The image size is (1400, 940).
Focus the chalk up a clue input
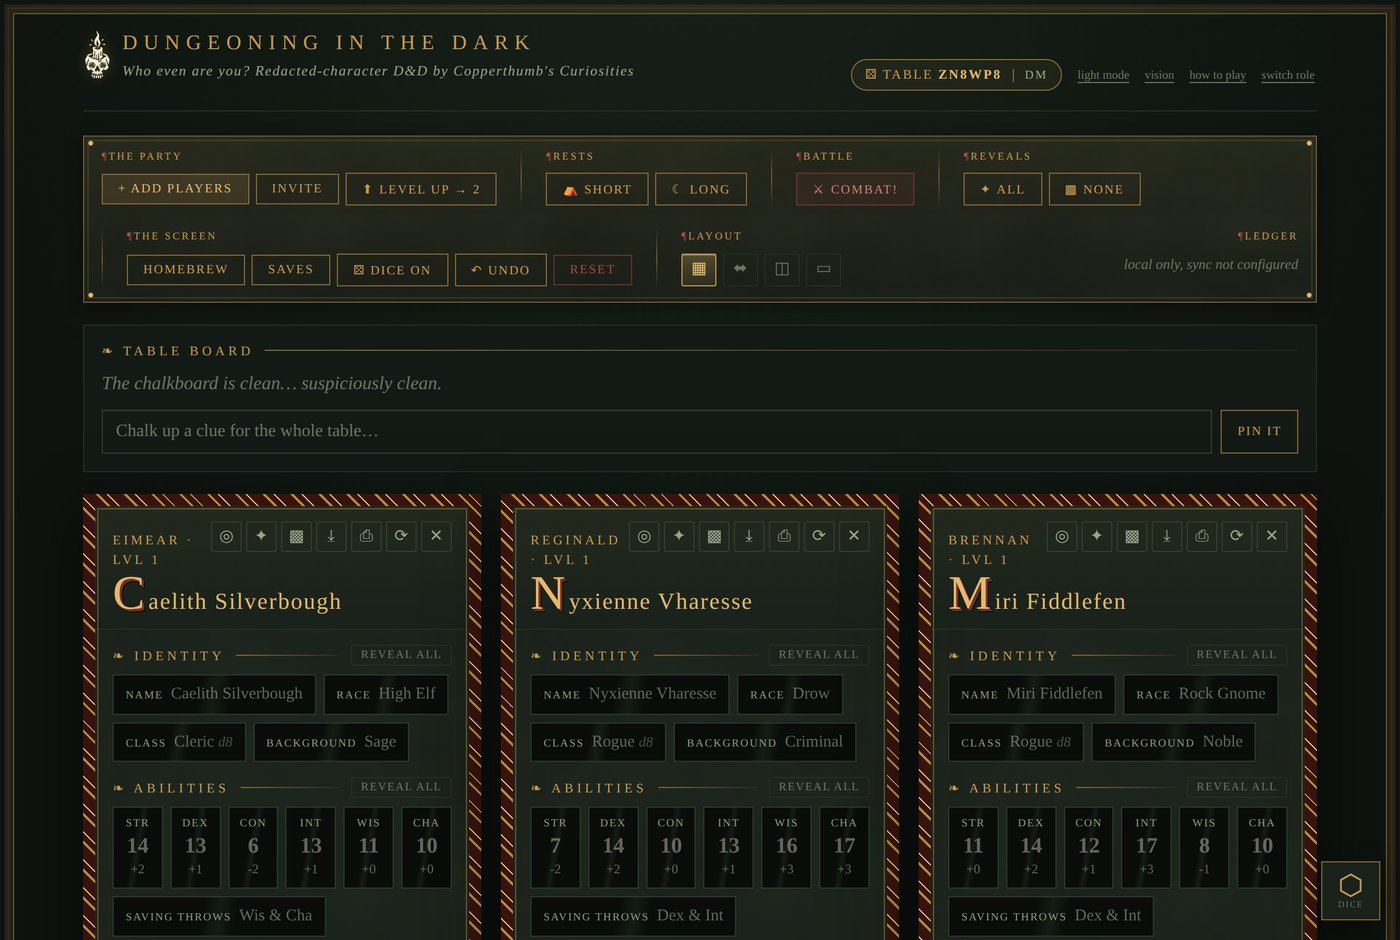tap(656, 431)
